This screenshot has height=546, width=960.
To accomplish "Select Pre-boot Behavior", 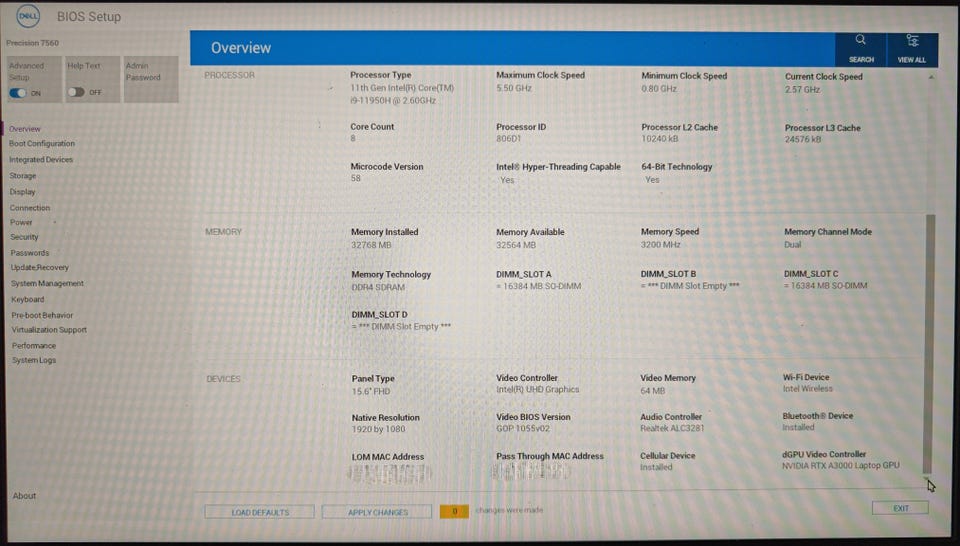I will 42,315.
